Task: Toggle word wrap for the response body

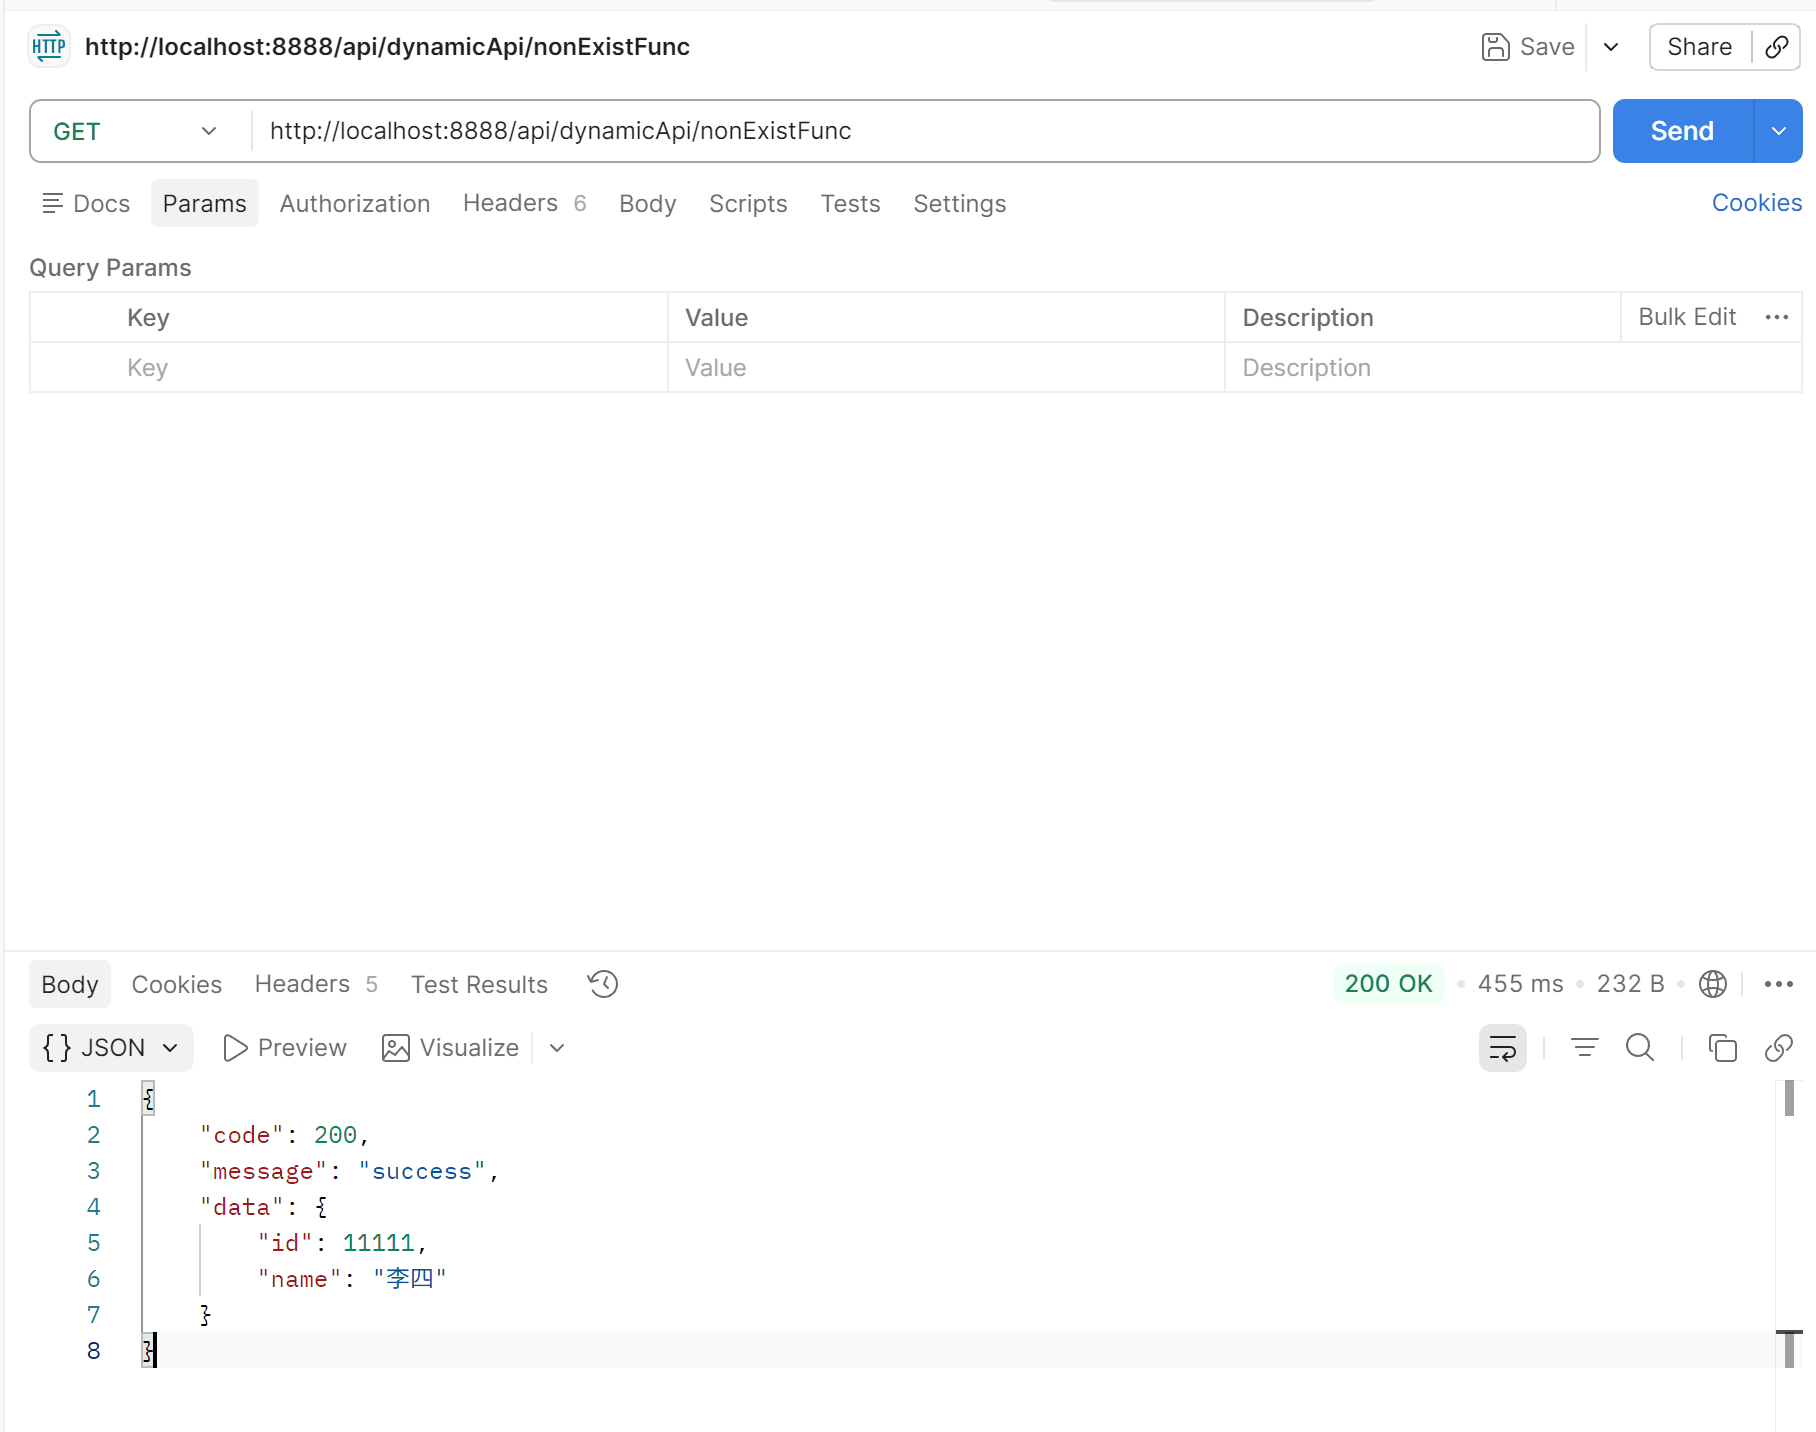Action: coord(1502,1047)
